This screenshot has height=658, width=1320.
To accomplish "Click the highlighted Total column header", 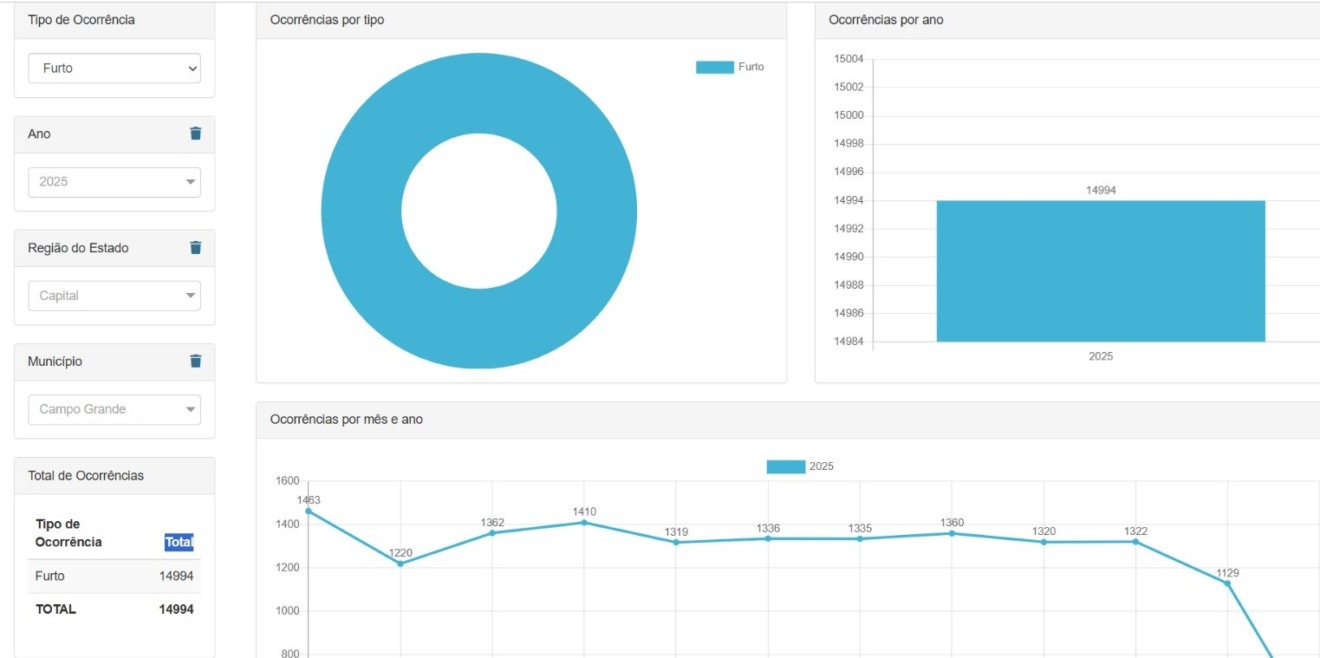I will (179, 542).
